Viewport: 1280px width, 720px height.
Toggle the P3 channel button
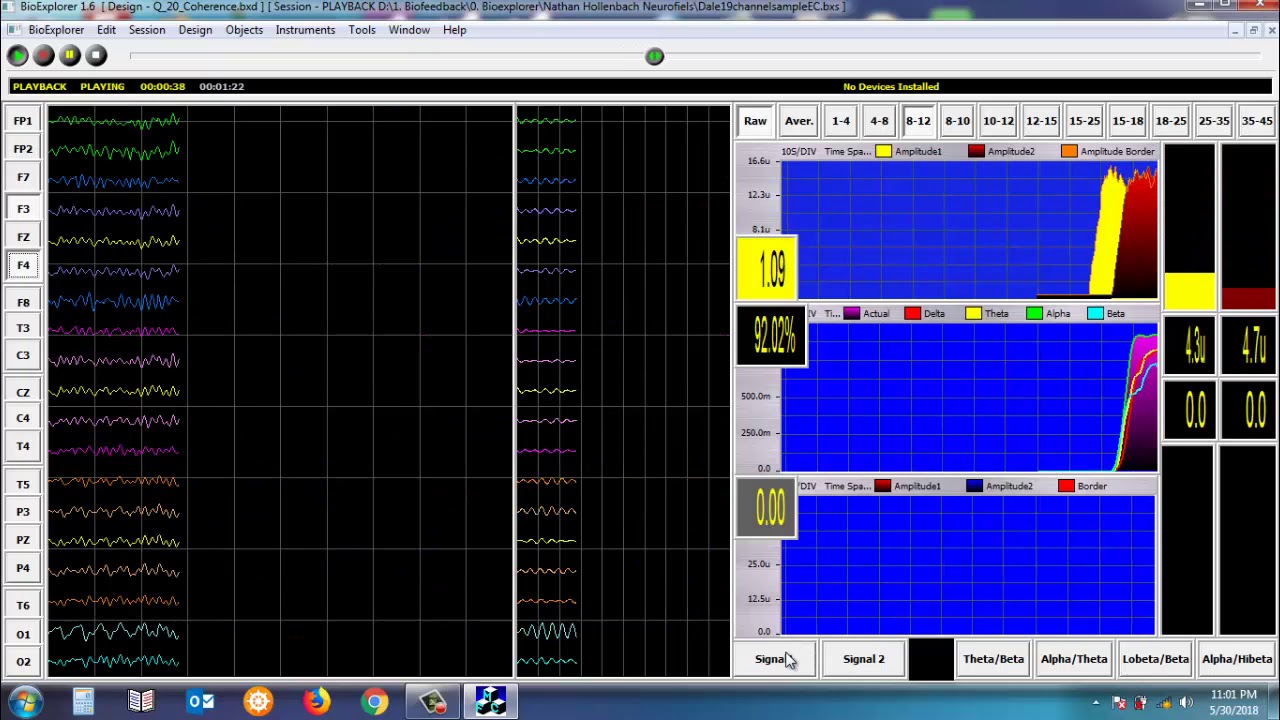[x=23, y=512]
